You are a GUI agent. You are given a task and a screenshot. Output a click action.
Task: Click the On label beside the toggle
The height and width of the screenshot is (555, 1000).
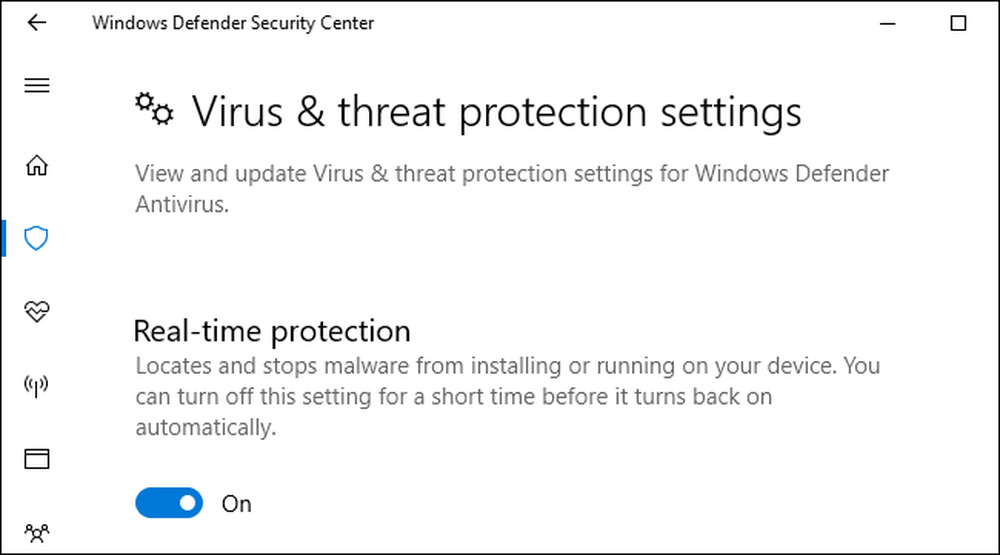tap(236, 504)
